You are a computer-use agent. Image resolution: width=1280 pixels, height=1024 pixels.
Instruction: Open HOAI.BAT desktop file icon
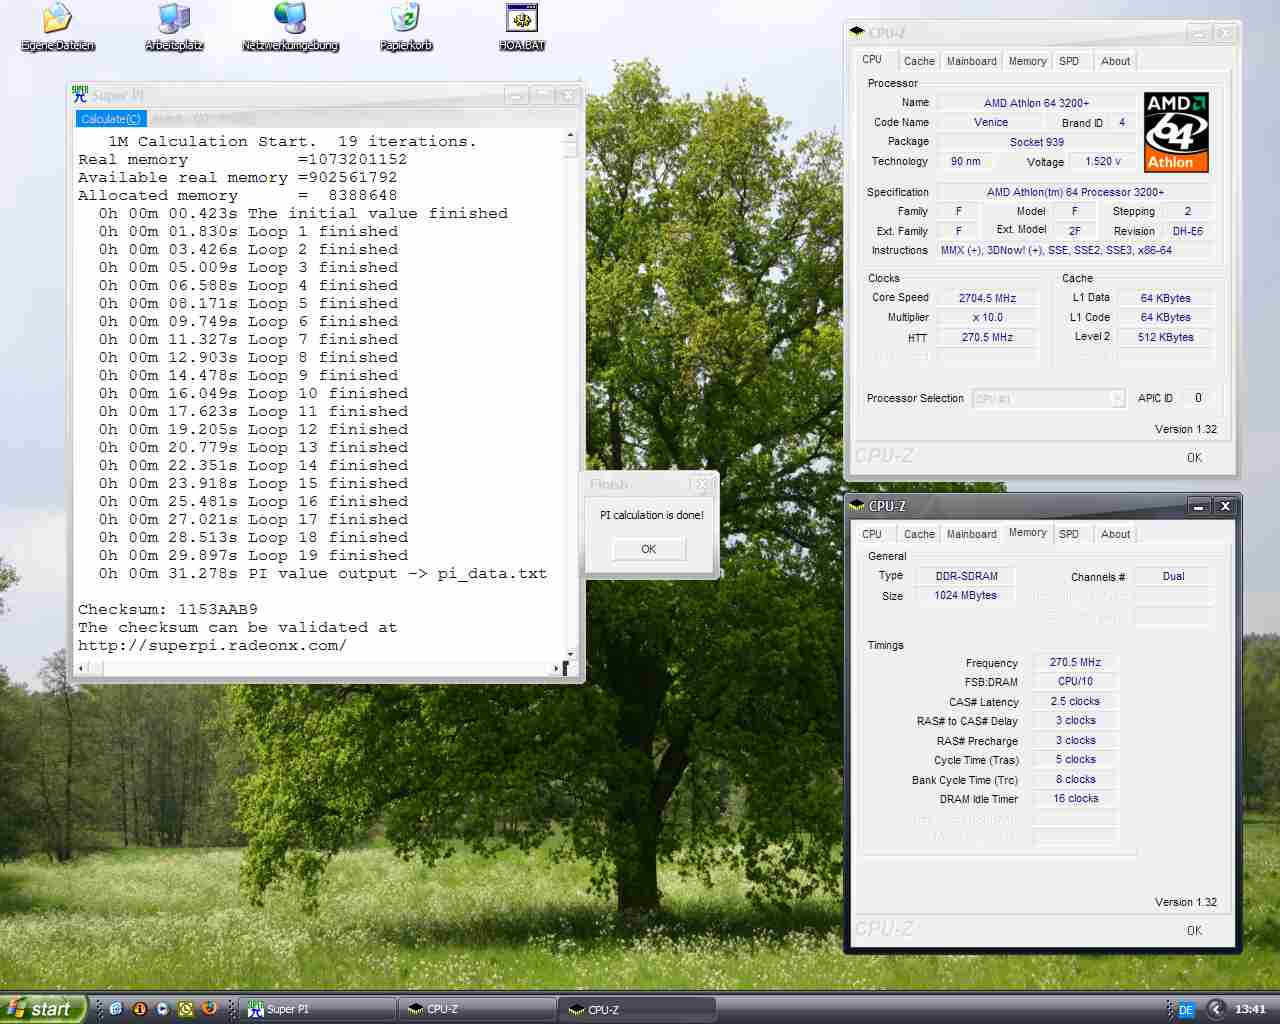(x=522, y=27)
